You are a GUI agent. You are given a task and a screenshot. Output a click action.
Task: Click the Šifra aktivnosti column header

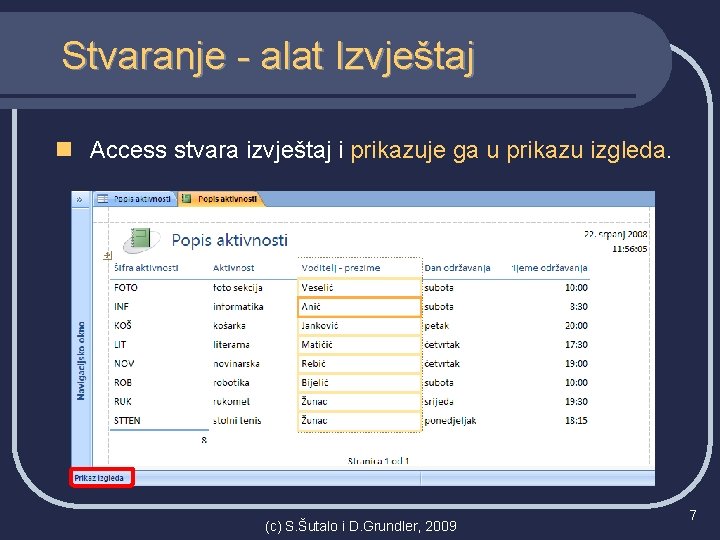(146, 268)
